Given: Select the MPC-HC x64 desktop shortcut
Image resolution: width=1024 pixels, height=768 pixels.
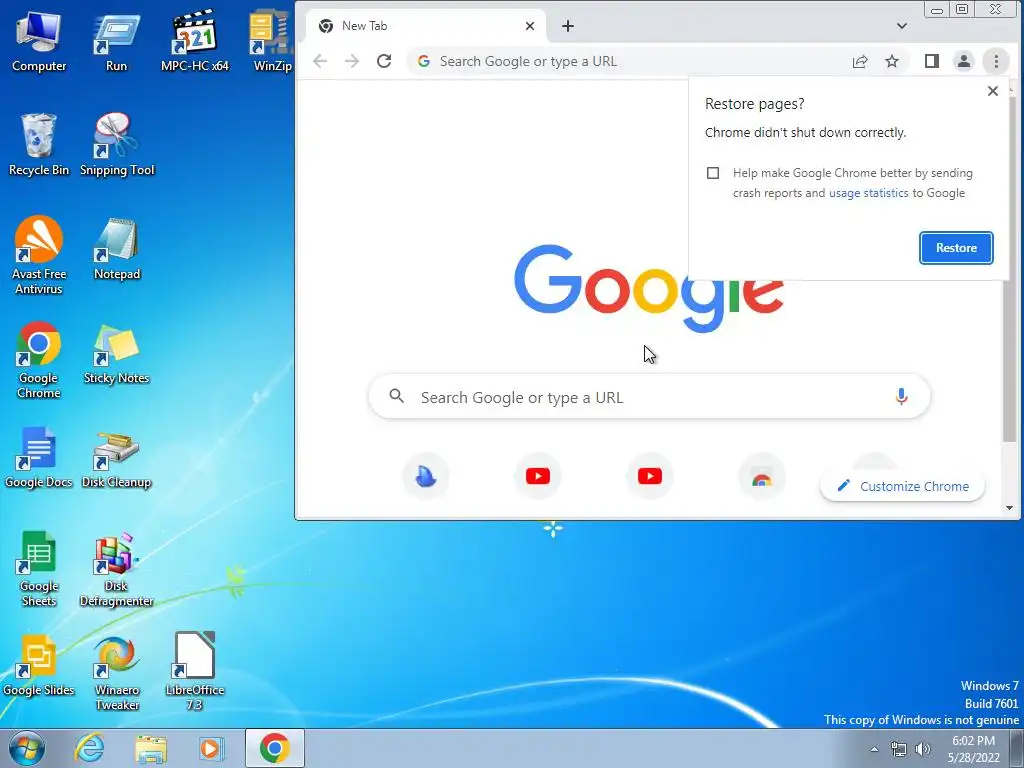Looking at the screenshot, I should pyautogui.click(x=195, y=41).
